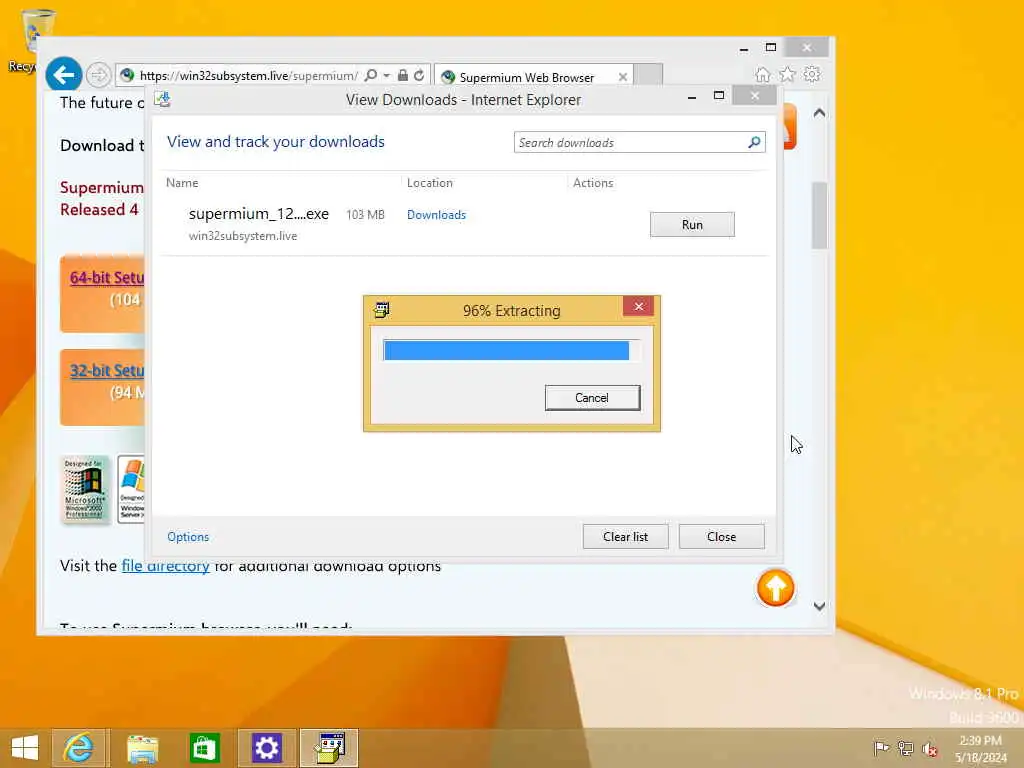This screenshot has width=1024, height=768.
Task: Click the Clear list button
Action: click(x=626, y=537)
